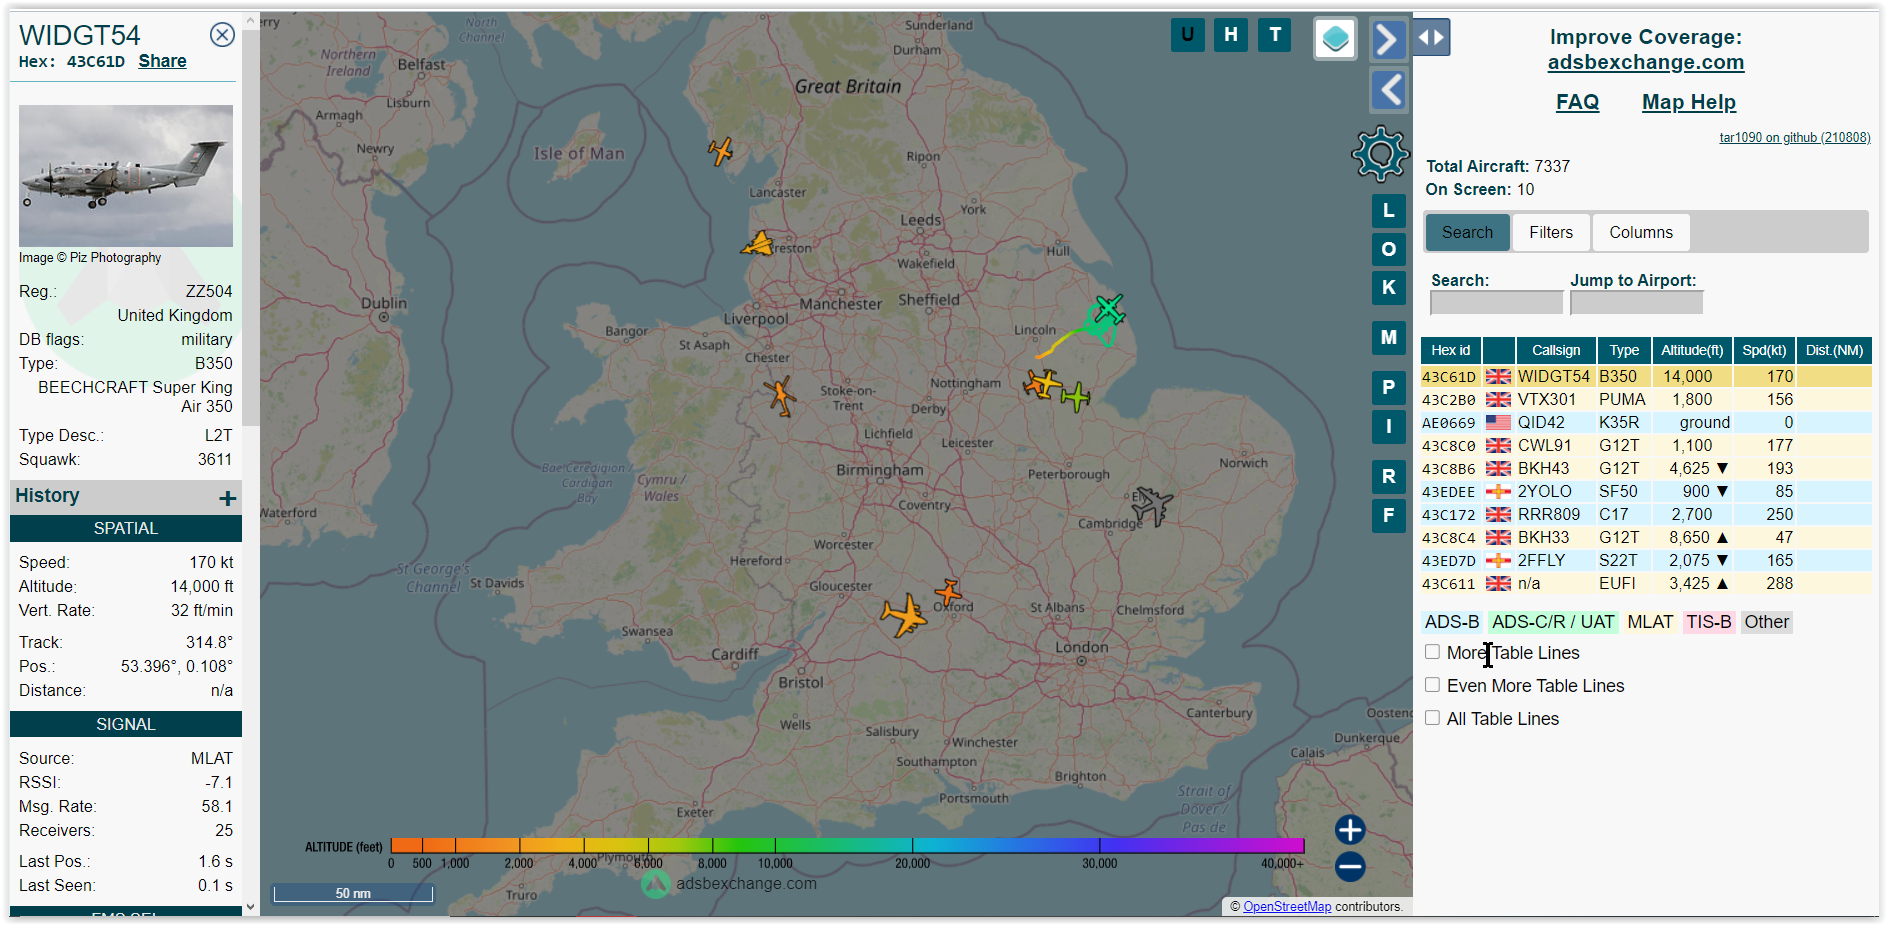Select the orange aircraft near Oxford

pyautogui.click(x=948, y=592)
